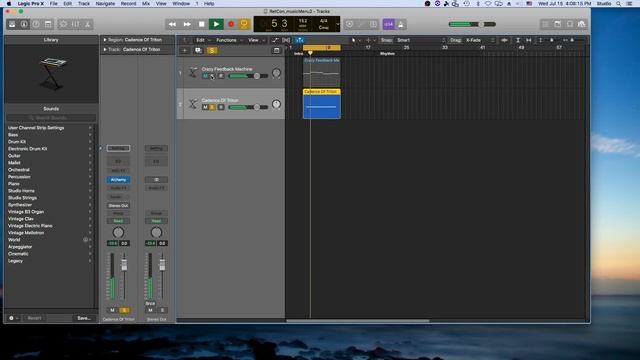The image size is (640, 360).
Task: Solo the Crazy Feedback Machine track
Action: coord(212,76)
